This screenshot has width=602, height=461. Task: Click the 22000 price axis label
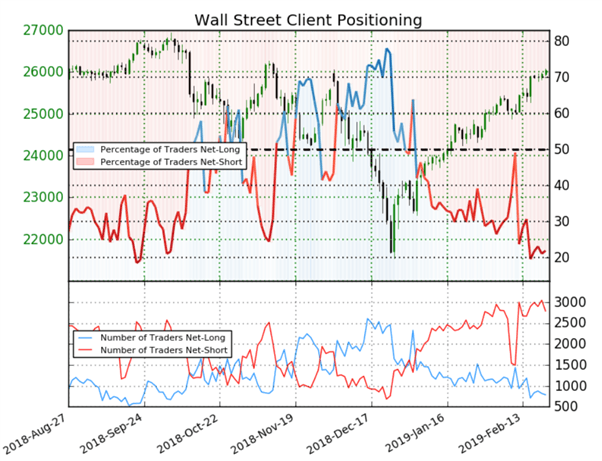coord(43,240)
